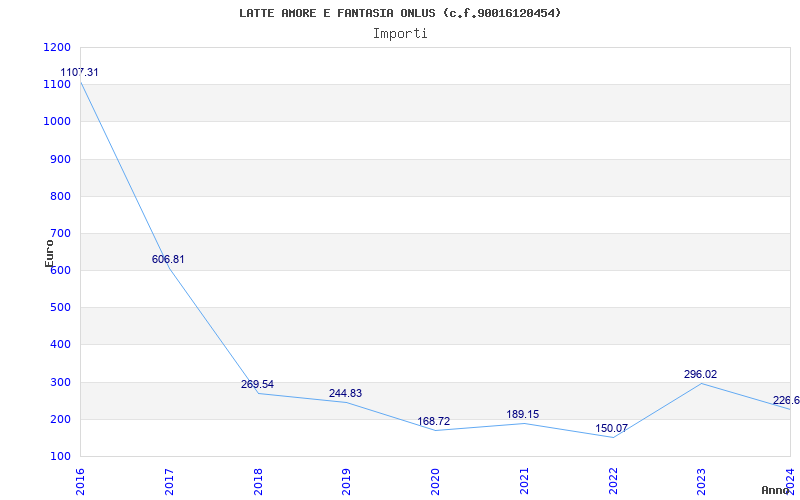This screenshot has width=800, height=500.
Task: Click the data label 606.81
Action: click(168, 259)
